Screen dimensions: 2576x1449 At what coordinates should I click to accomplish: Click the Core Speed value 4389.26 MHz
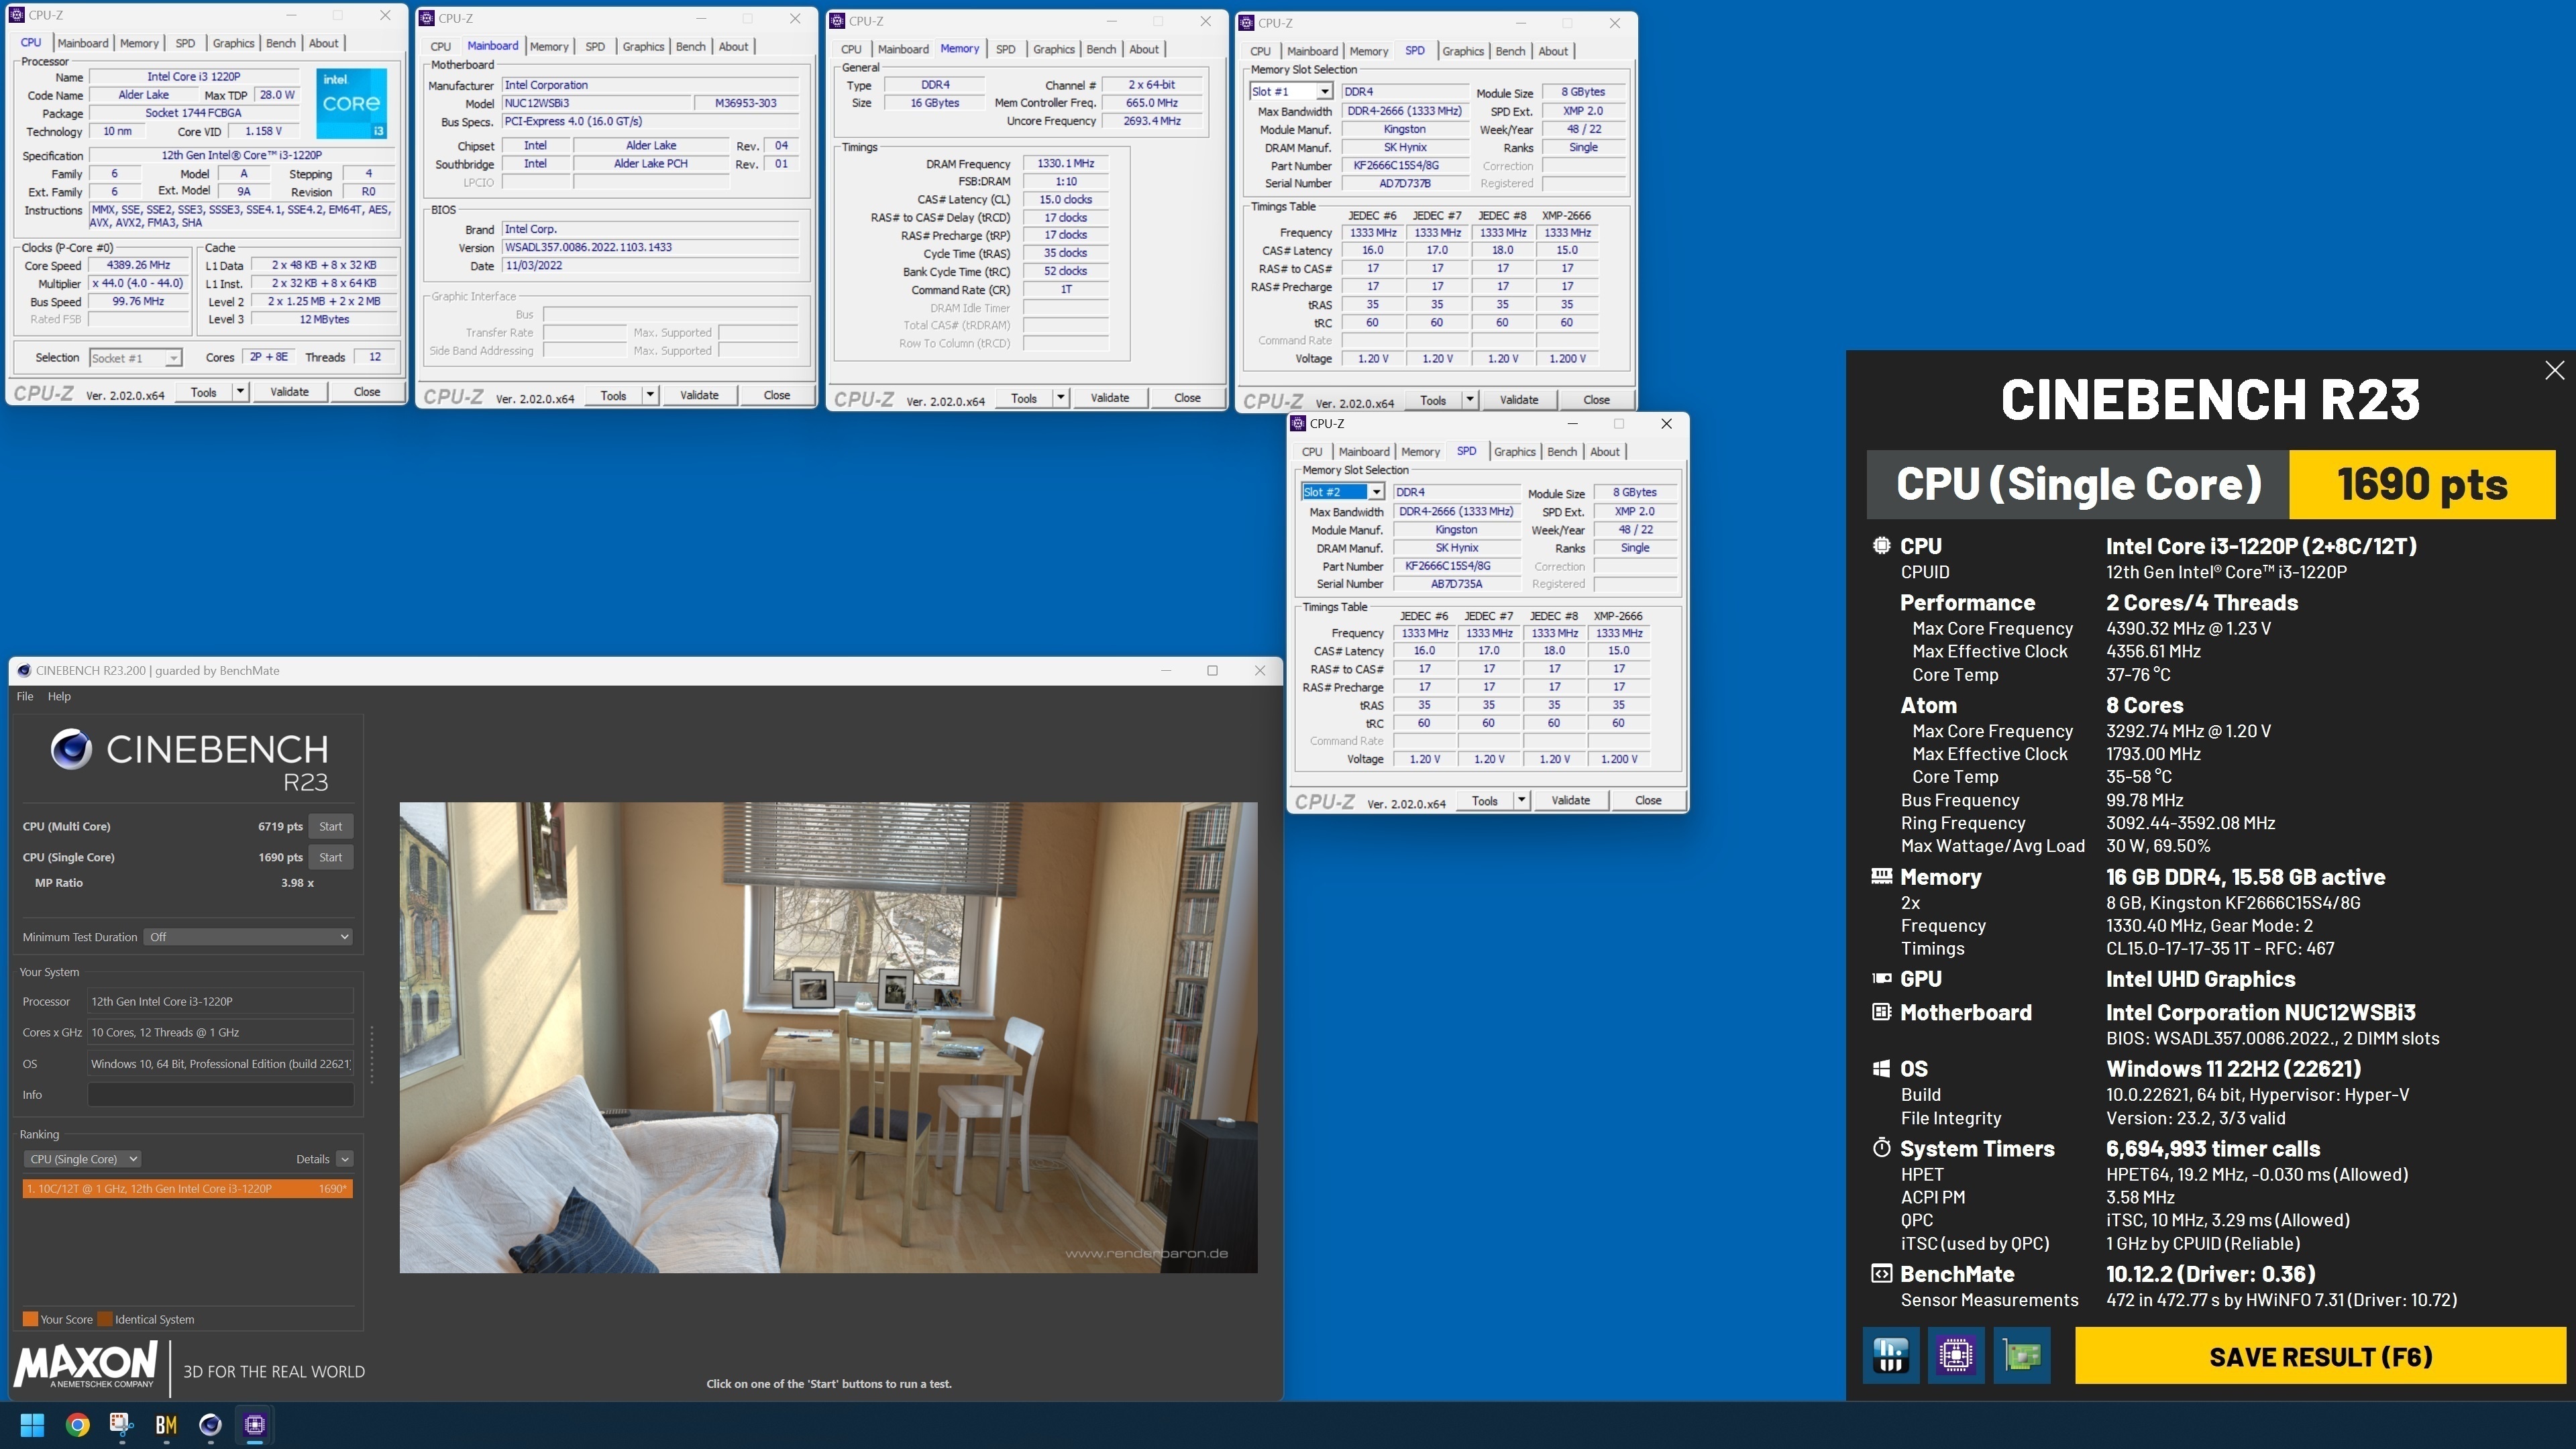(x=139, y=265)
